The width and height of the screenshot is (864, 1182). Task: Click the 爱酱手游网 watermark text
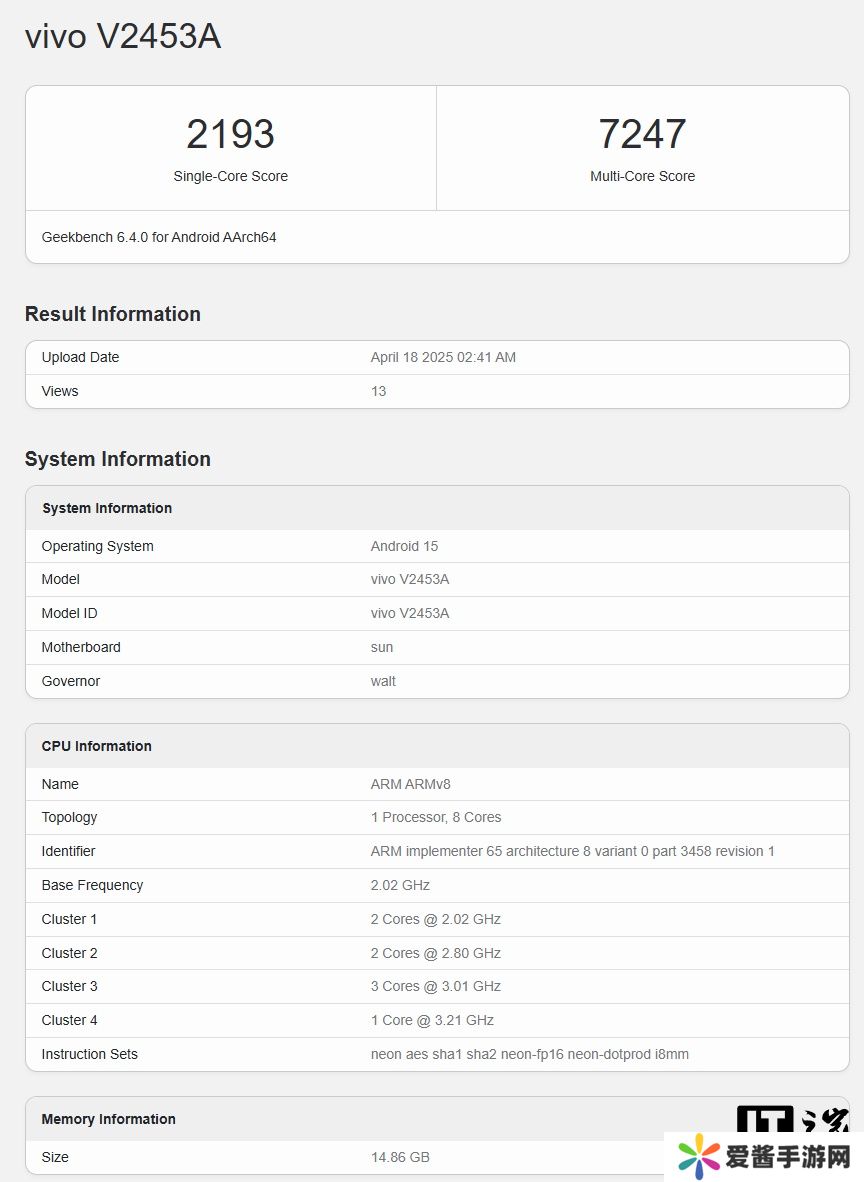tap(787, 1158)
